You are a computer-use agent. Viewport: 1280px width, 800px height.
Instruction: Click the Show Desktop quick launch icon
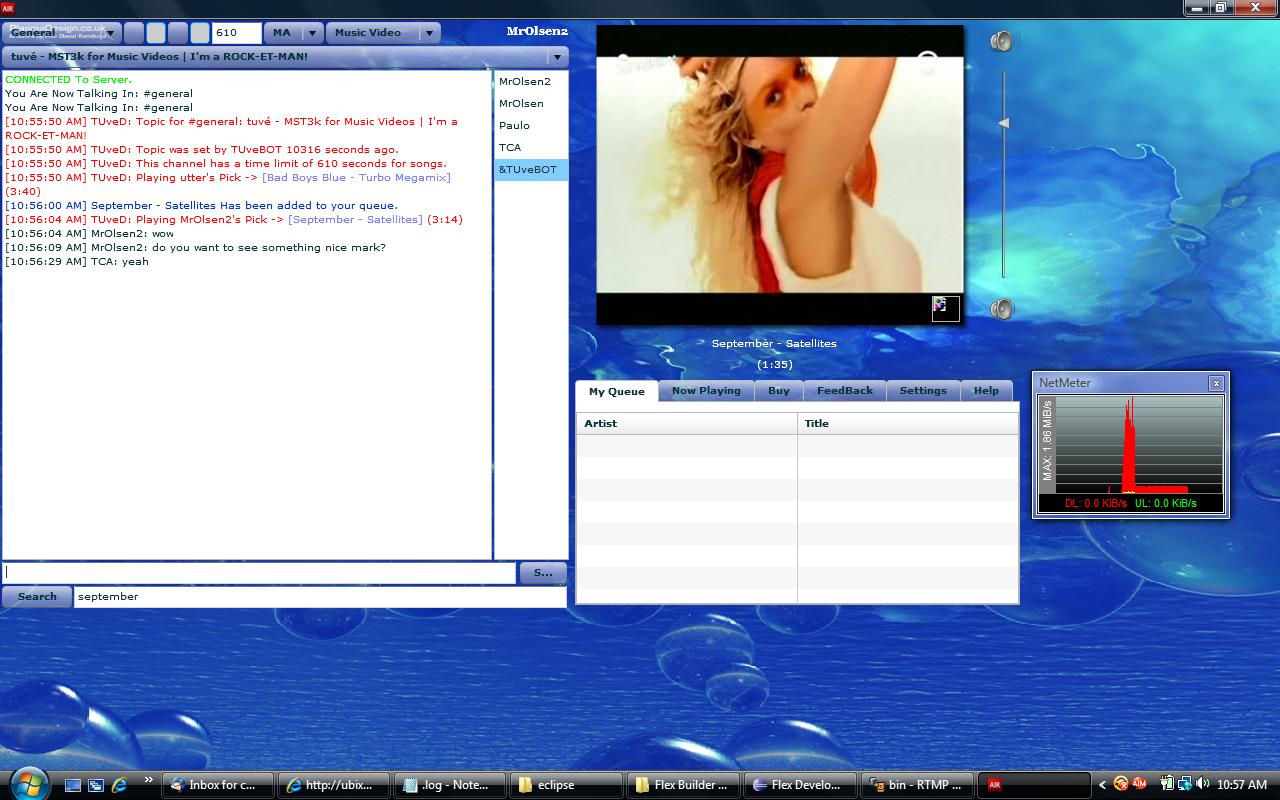(x=73, y=785)
